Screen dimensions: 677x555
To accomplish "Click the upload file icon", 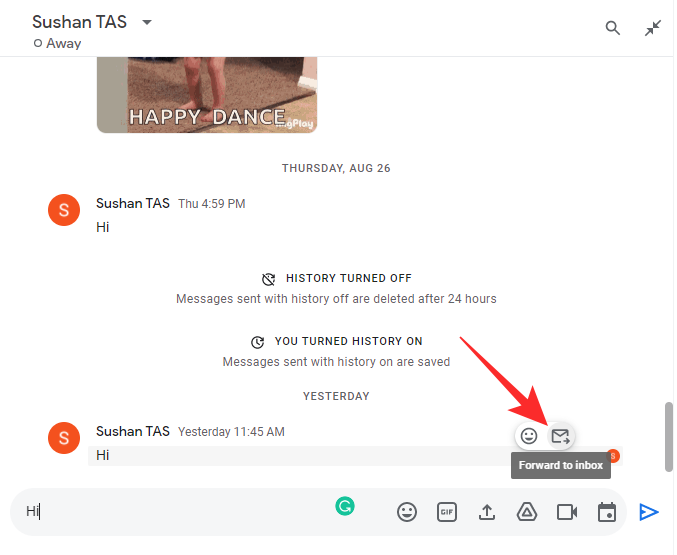I will tap(487, 512).
